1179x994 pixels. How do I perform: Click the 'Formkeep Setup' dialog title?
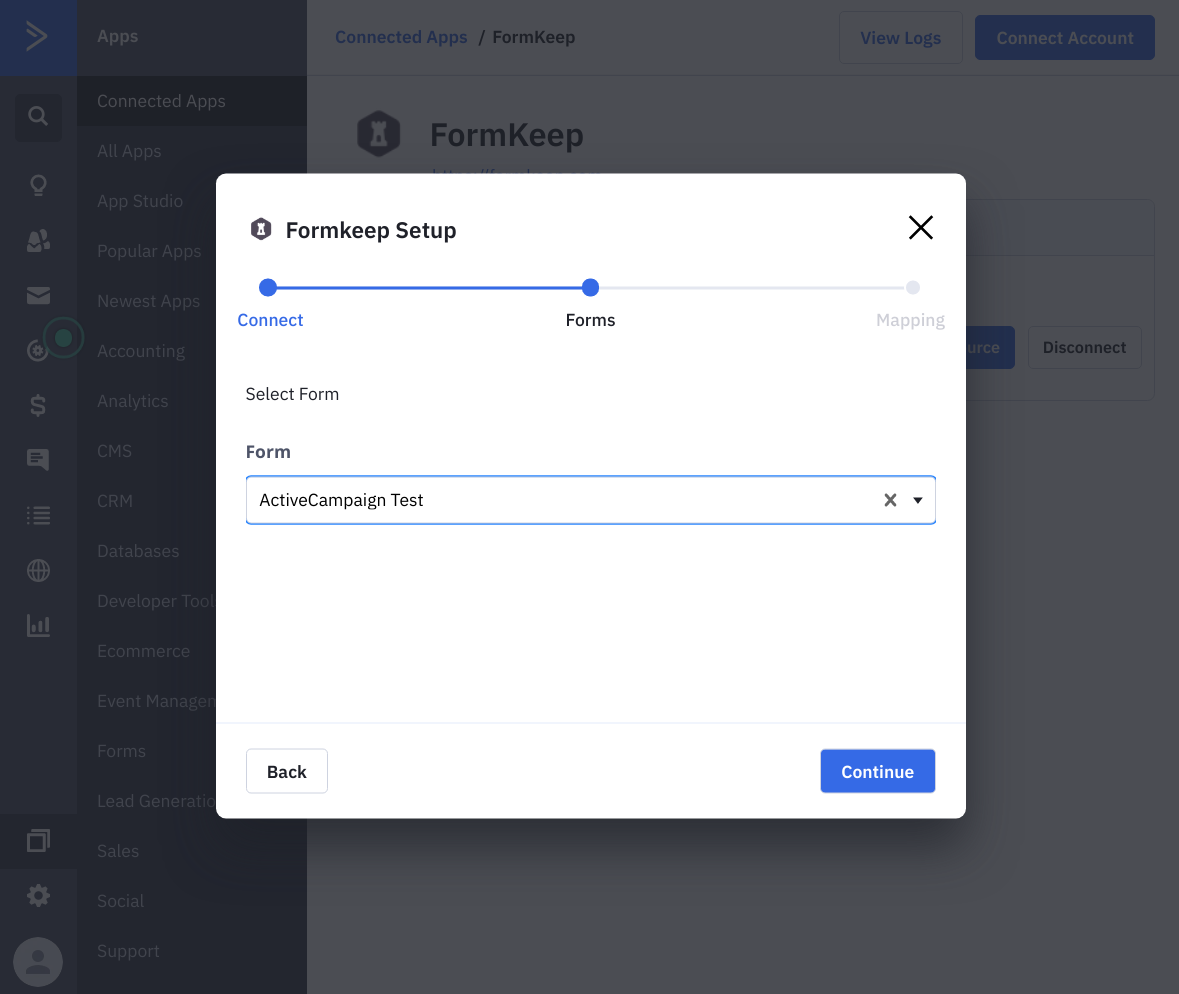click(371, 230)
